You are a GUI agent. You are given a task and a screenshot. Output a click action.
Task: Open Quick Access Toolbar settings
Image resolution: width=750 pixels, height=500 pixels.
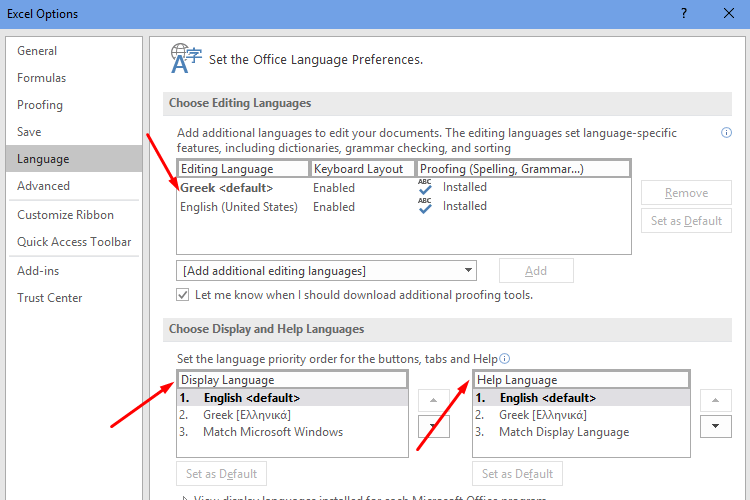[74, 242]
